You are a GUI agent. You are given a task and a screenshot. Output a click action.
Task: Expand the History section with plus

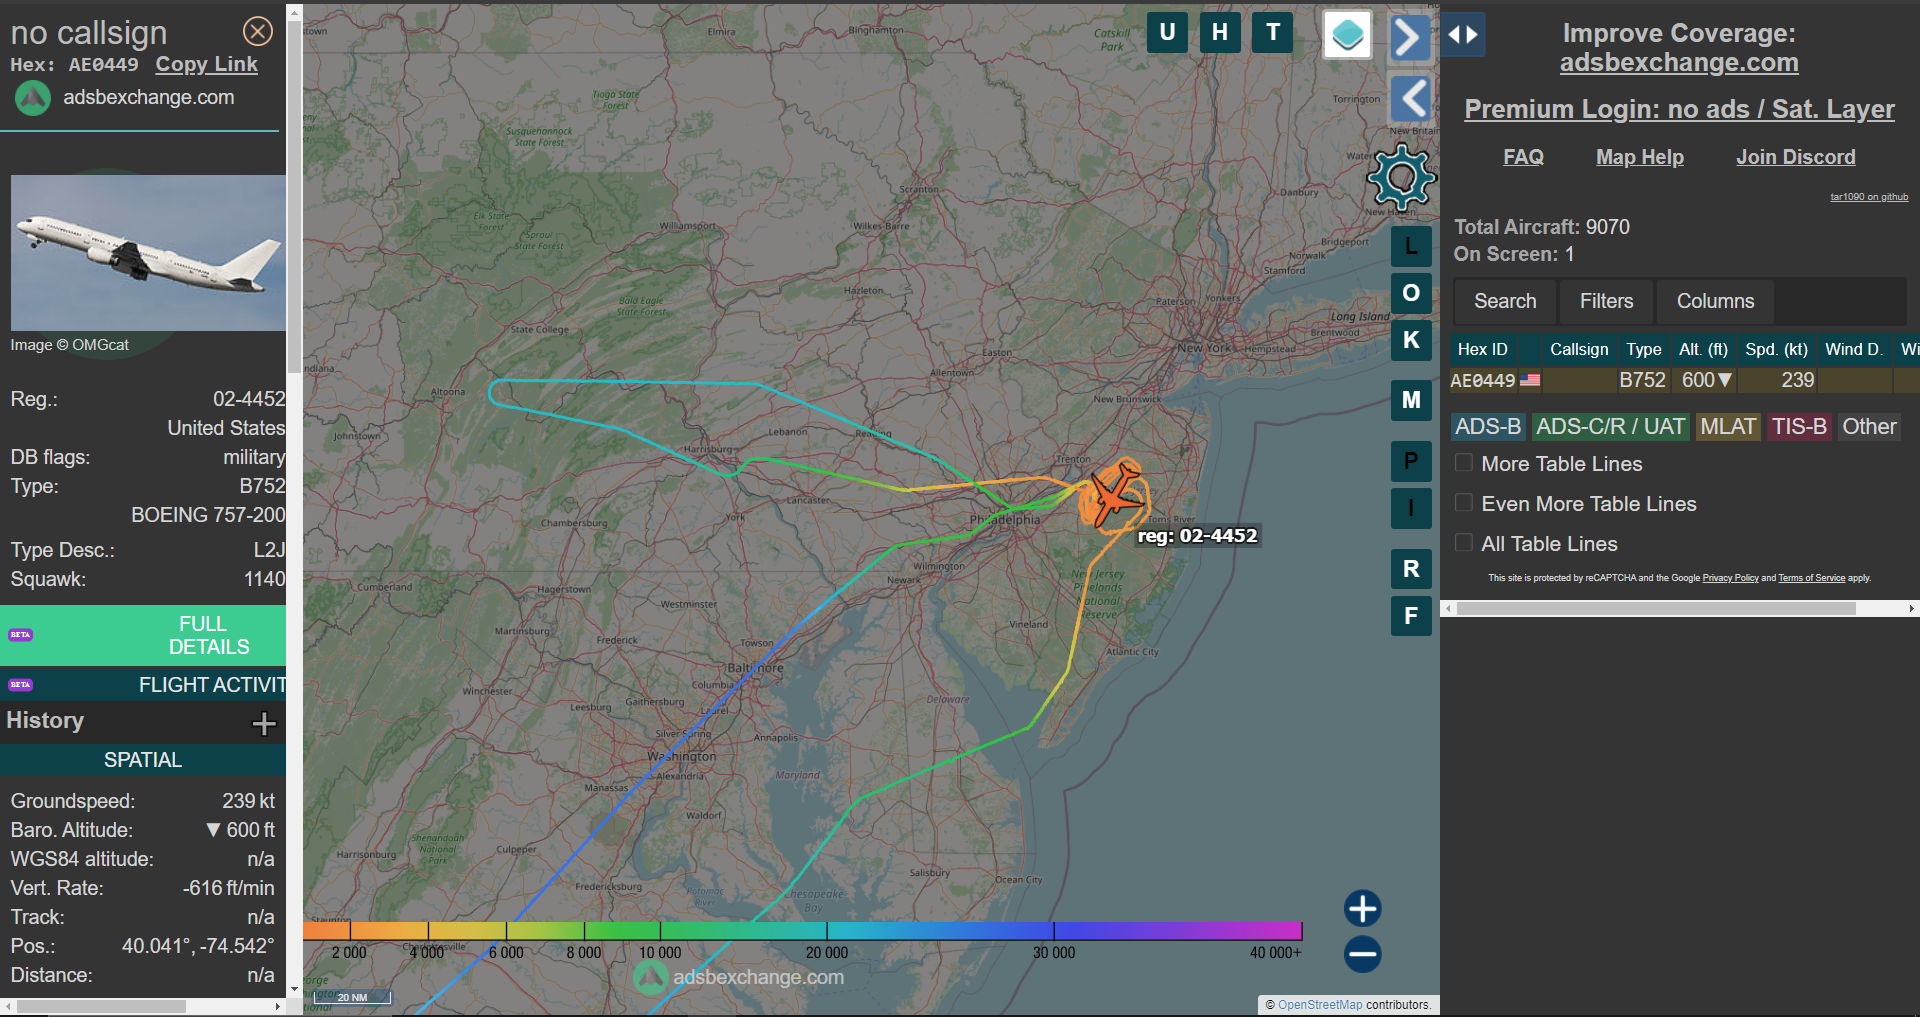click(x=264, y=723)
